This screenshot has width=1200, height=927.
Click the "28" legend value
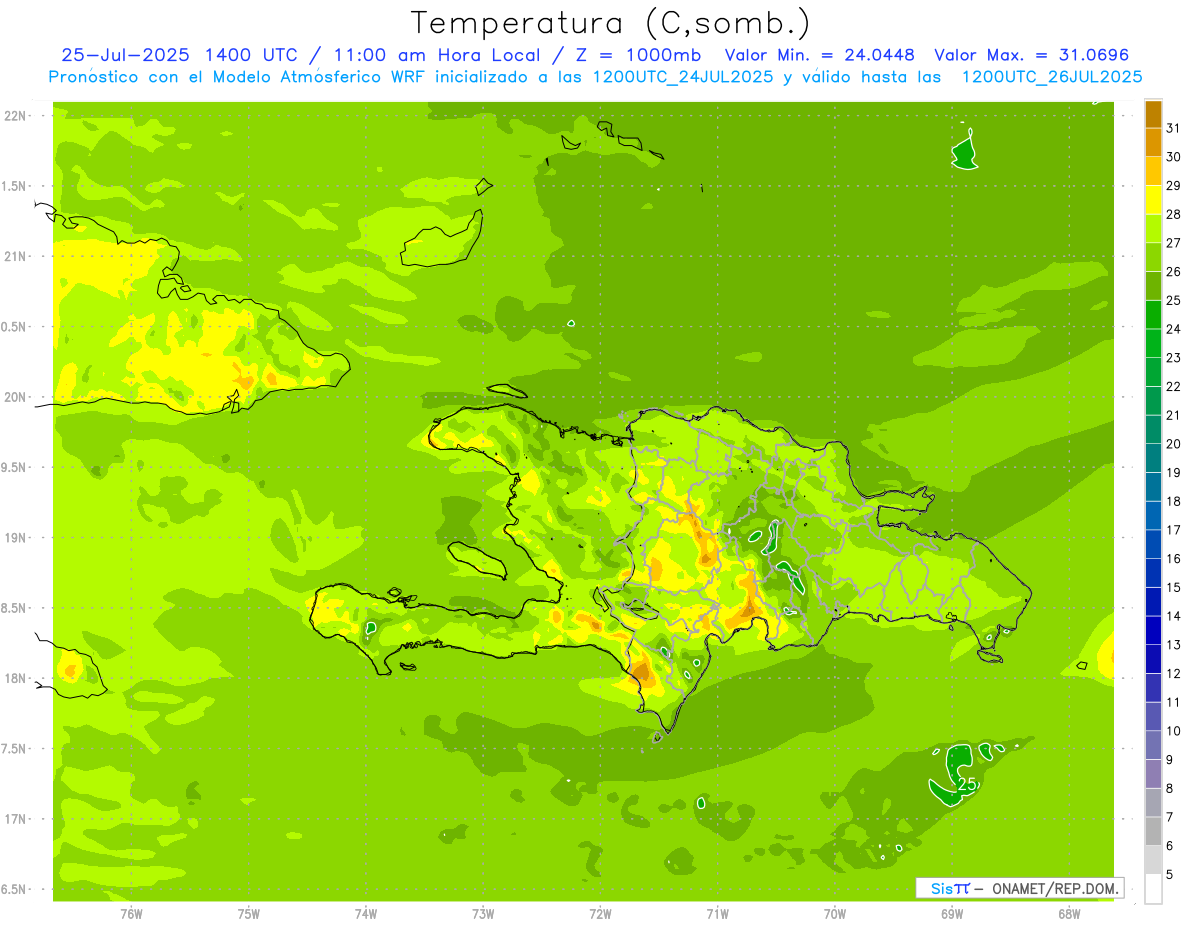(1174, 214)
